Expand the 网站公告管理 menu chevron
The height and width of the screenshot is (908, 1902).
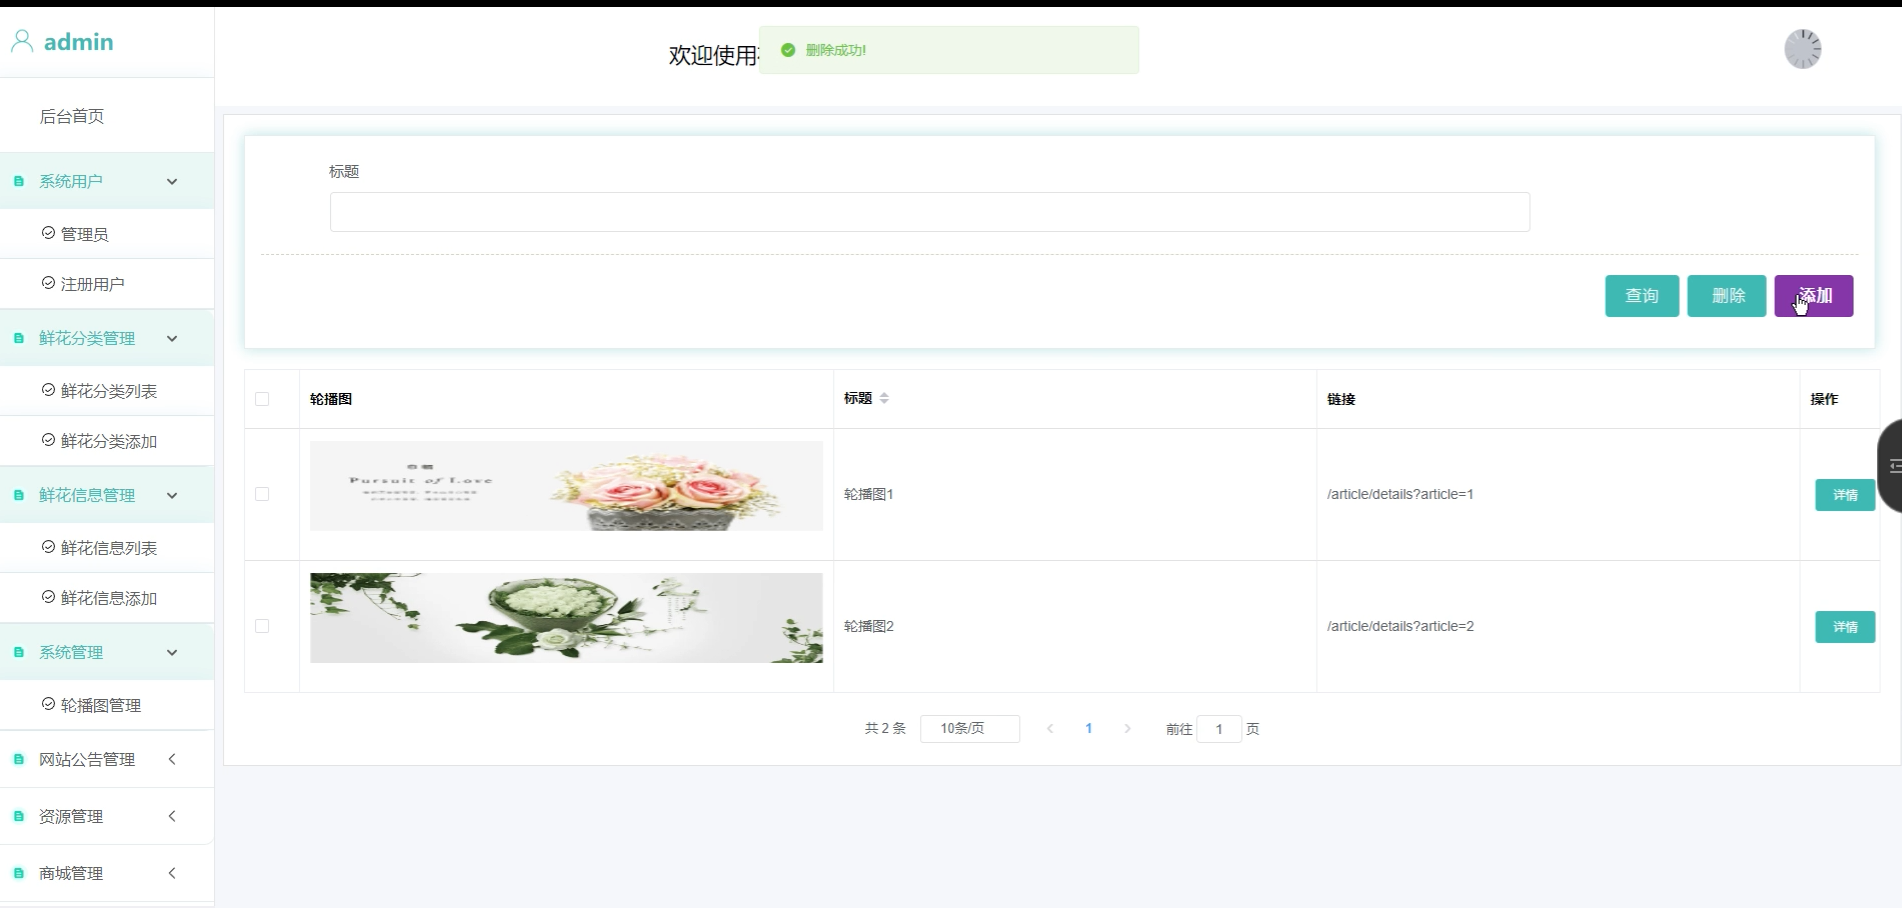point(172,759)
